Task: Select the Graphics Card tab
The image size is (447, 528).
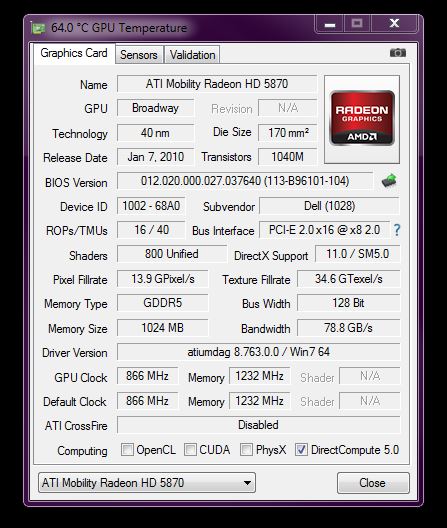Action: [x=74, y=53]
